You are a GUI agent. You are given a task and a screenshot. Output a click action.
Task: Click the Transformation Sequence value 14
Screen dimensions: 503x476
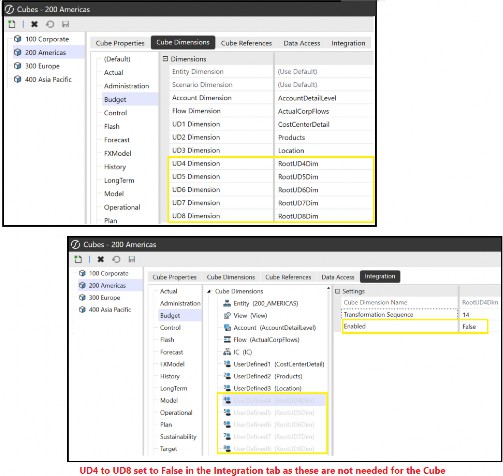click(466, 315)
